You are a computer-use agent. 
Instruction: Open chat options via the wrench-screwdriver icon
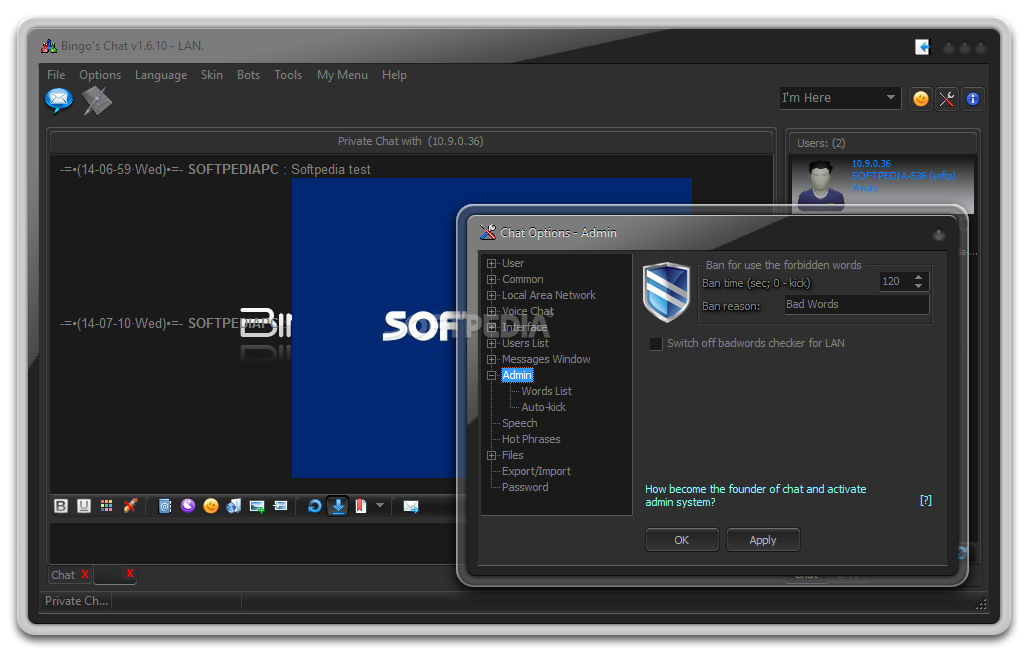(x=947, y=99)
